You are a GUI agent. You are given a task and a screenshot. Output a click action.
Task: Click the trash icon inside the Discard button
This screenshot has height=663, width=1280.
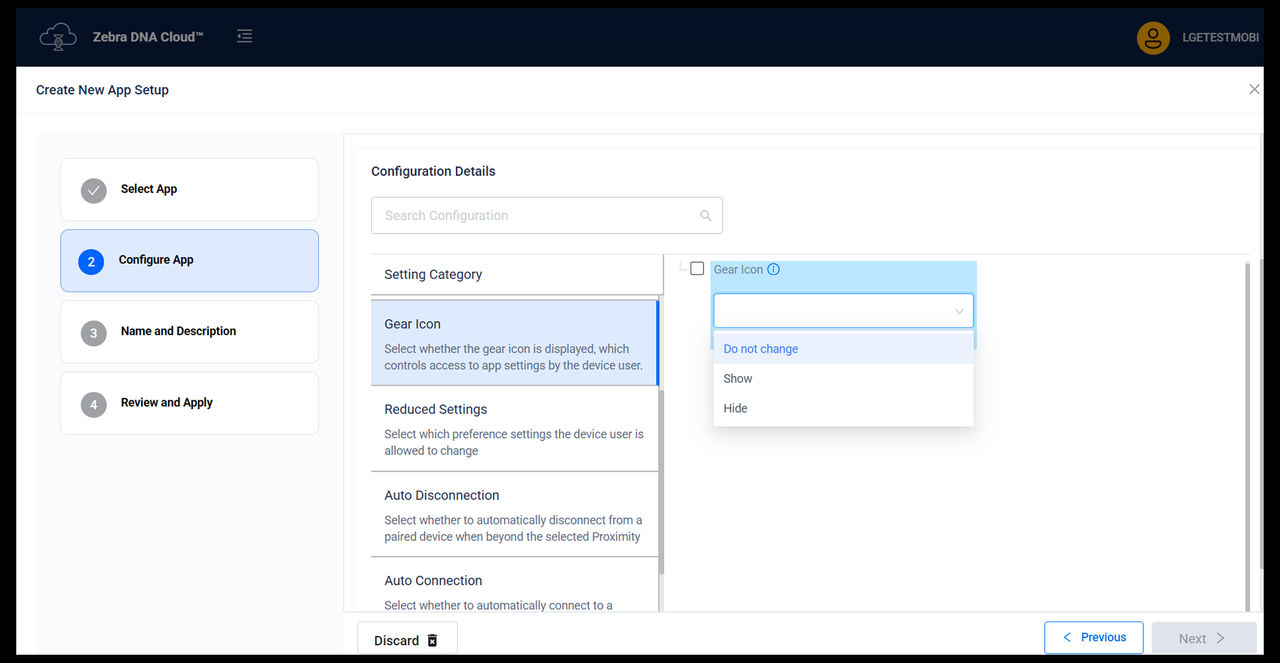[432, 639]
